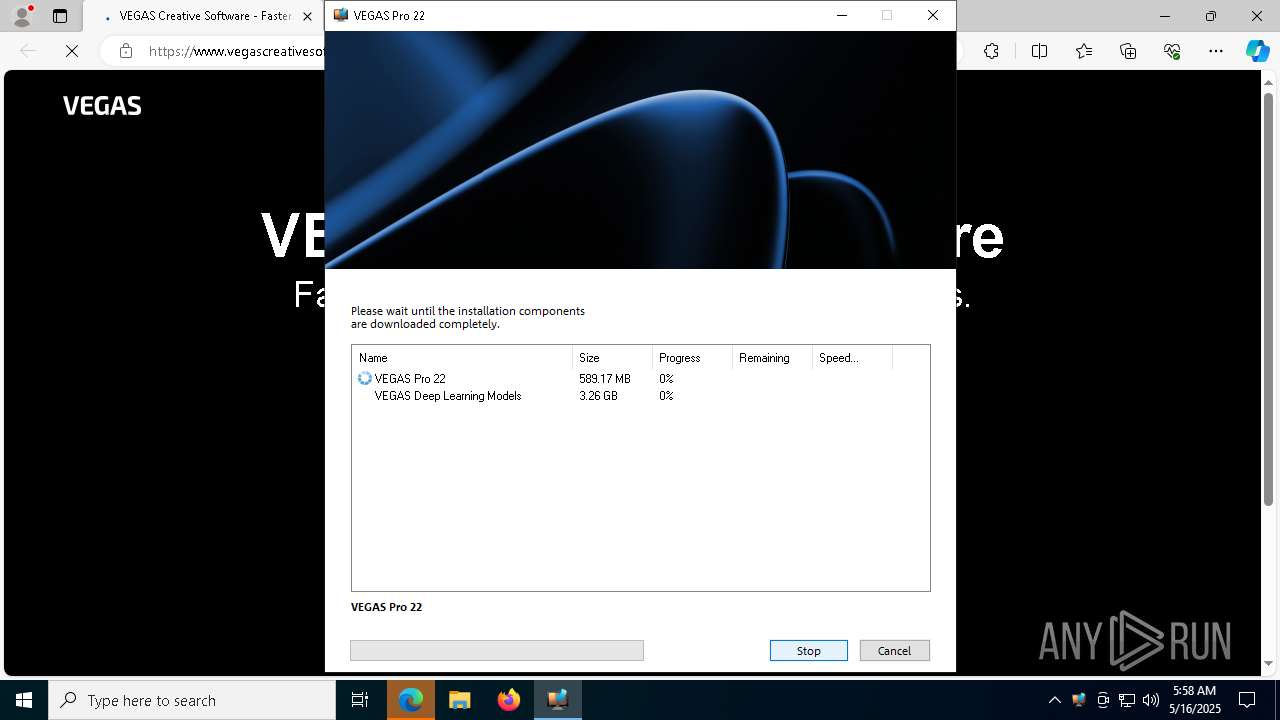Click the loading spinner beside VEGAS Pro 22
The width and height of the screenshot is (1280, 720).
coord(364,379)
